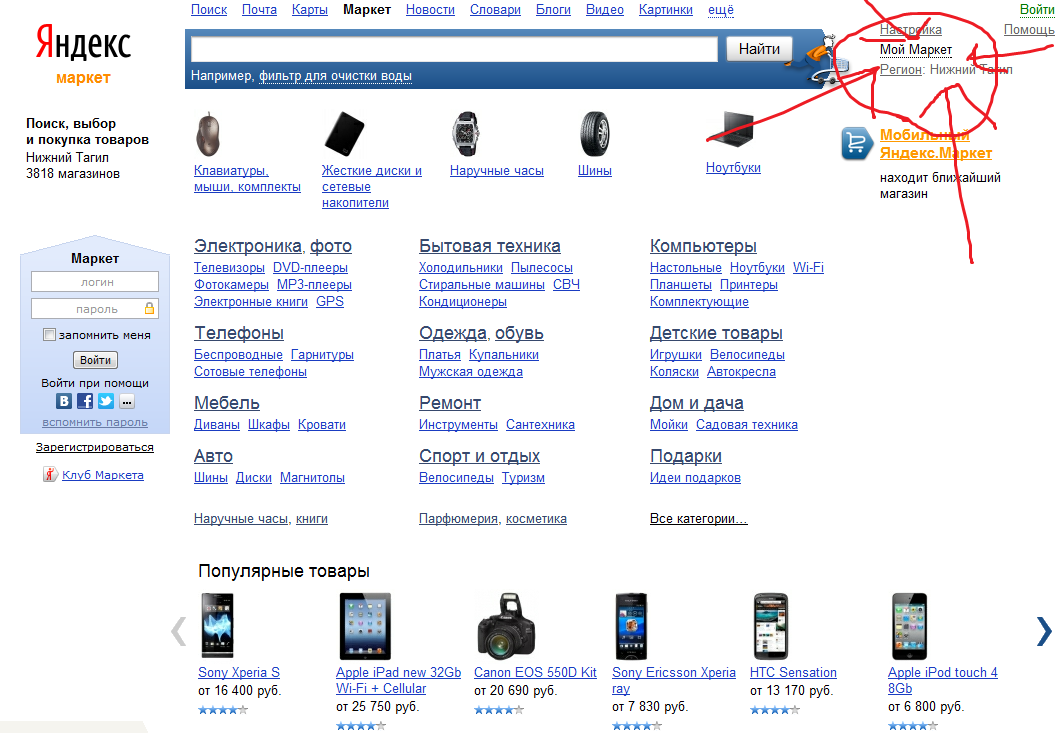Click the hard drive category image
1056x733 pixels.
(x=344, y=134)
